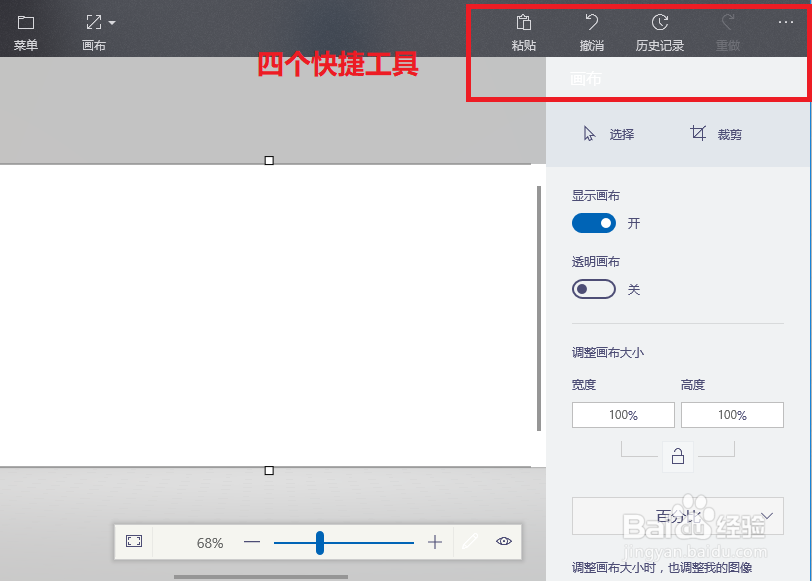
Task: Activate the Select (选择) tool
Action: click(611, 133)
